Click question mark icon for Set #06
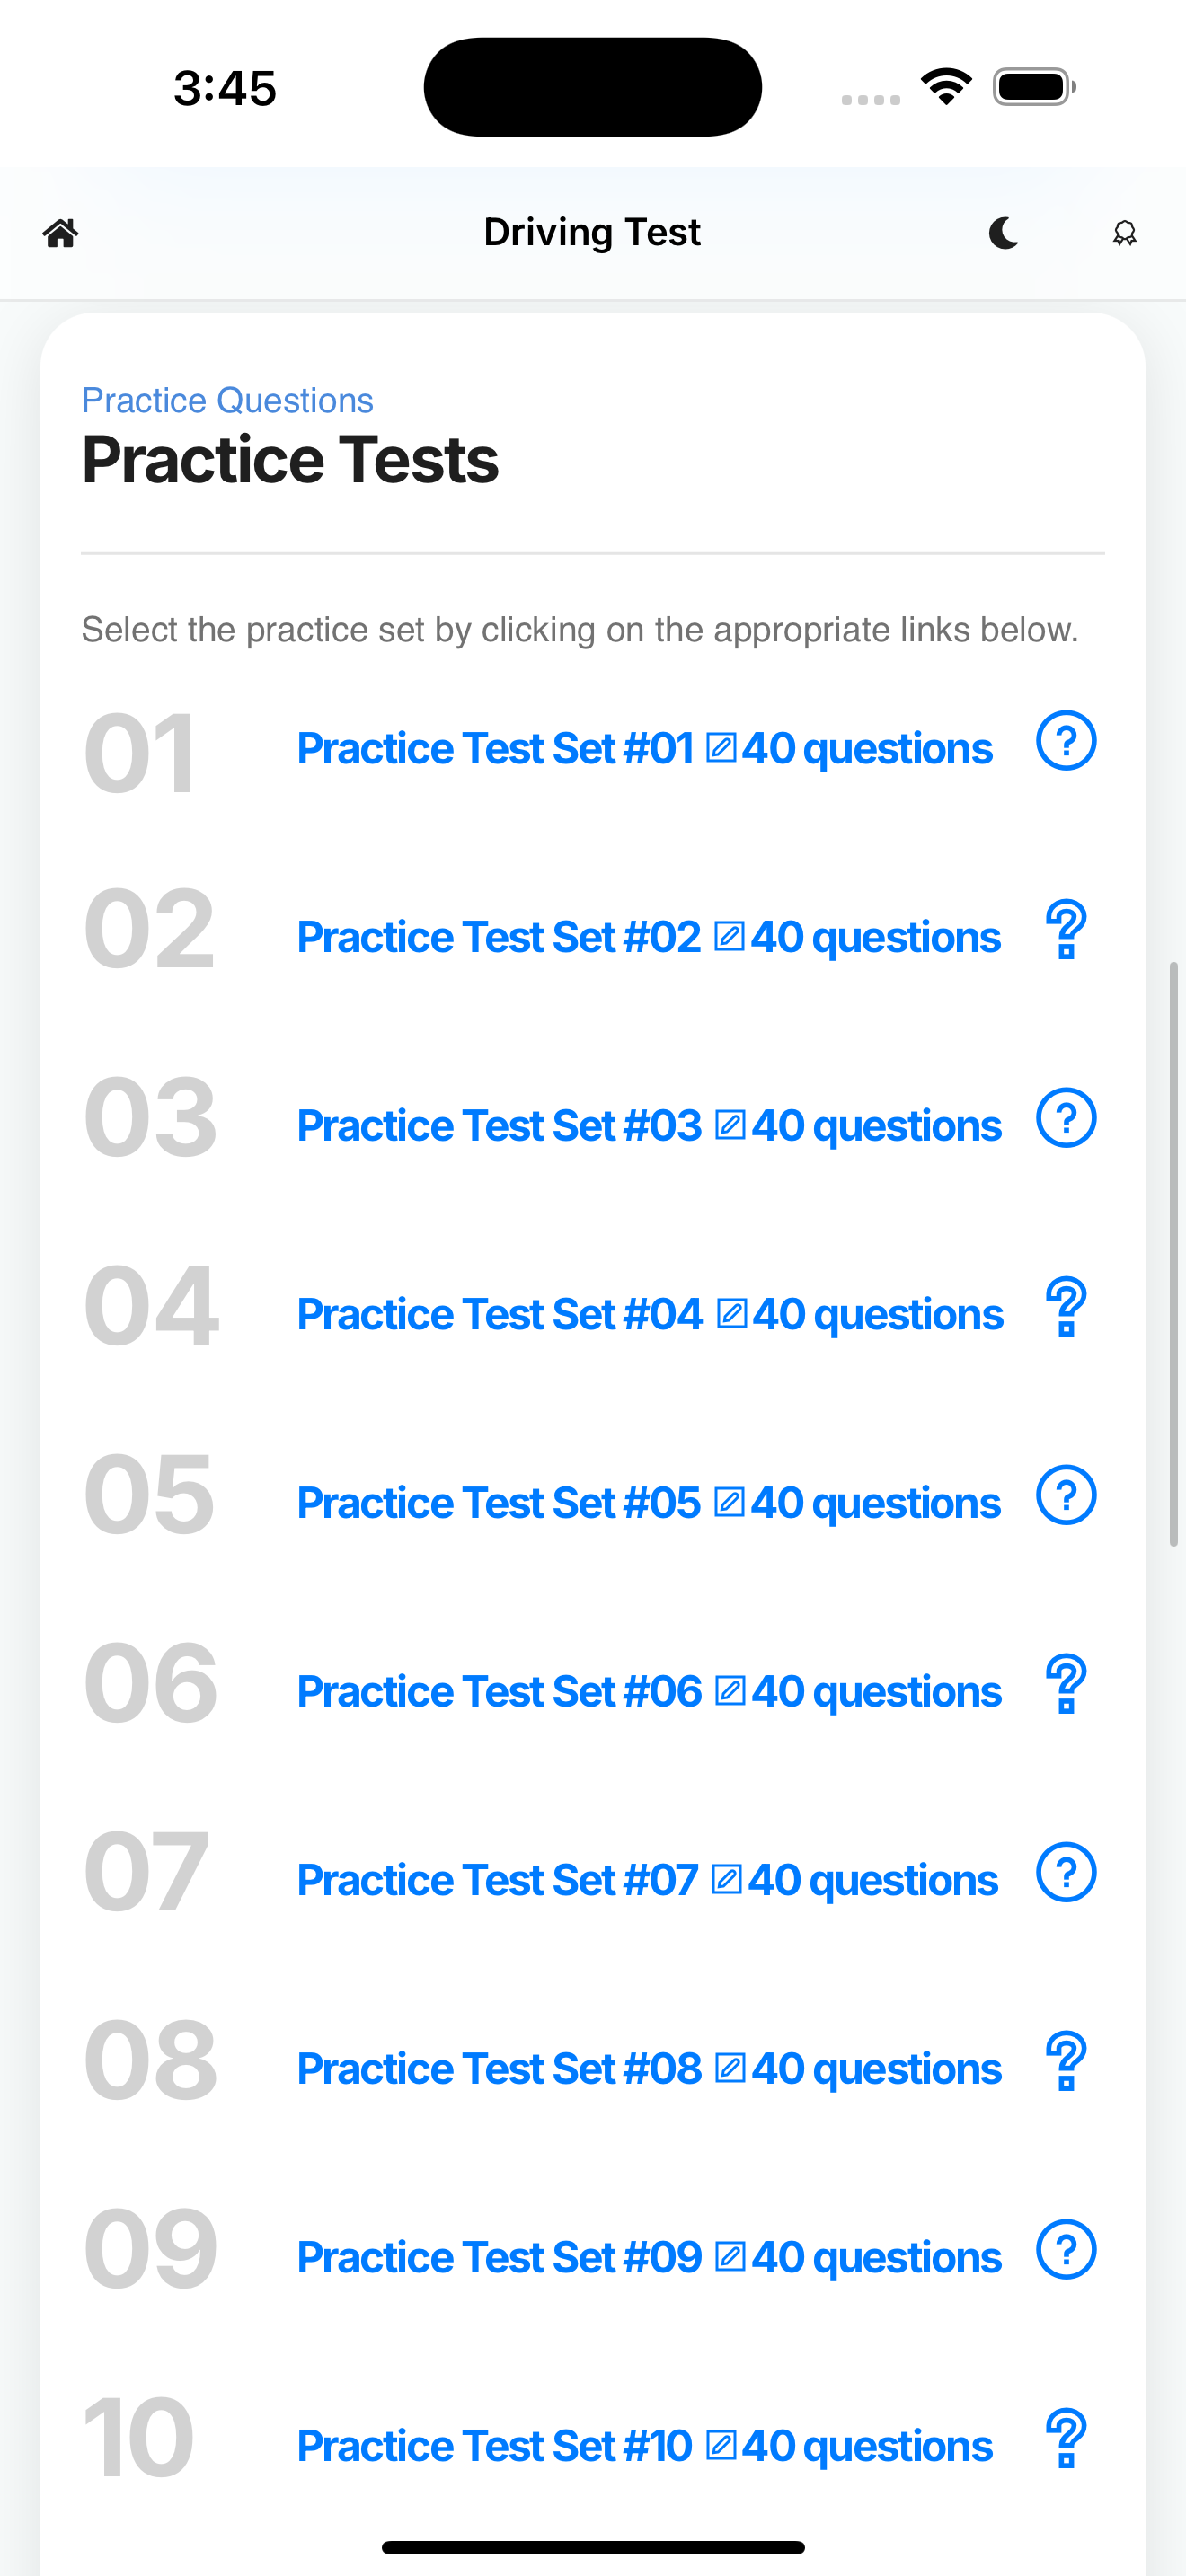Viewport: 1186px width, 2576px height. point(1066,1684)
